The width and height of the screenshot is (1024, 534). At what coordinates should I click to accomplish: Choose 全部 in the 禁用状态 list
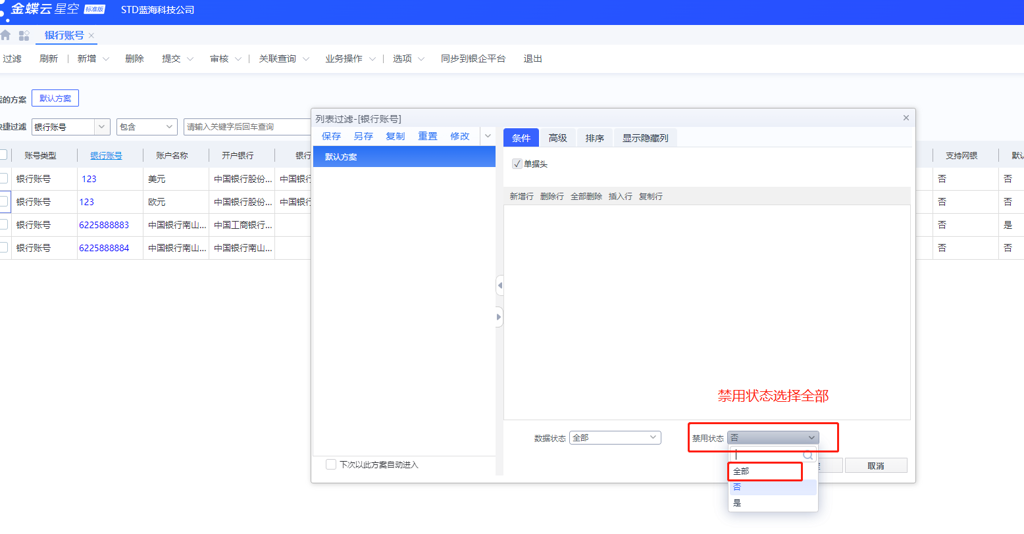773,471
